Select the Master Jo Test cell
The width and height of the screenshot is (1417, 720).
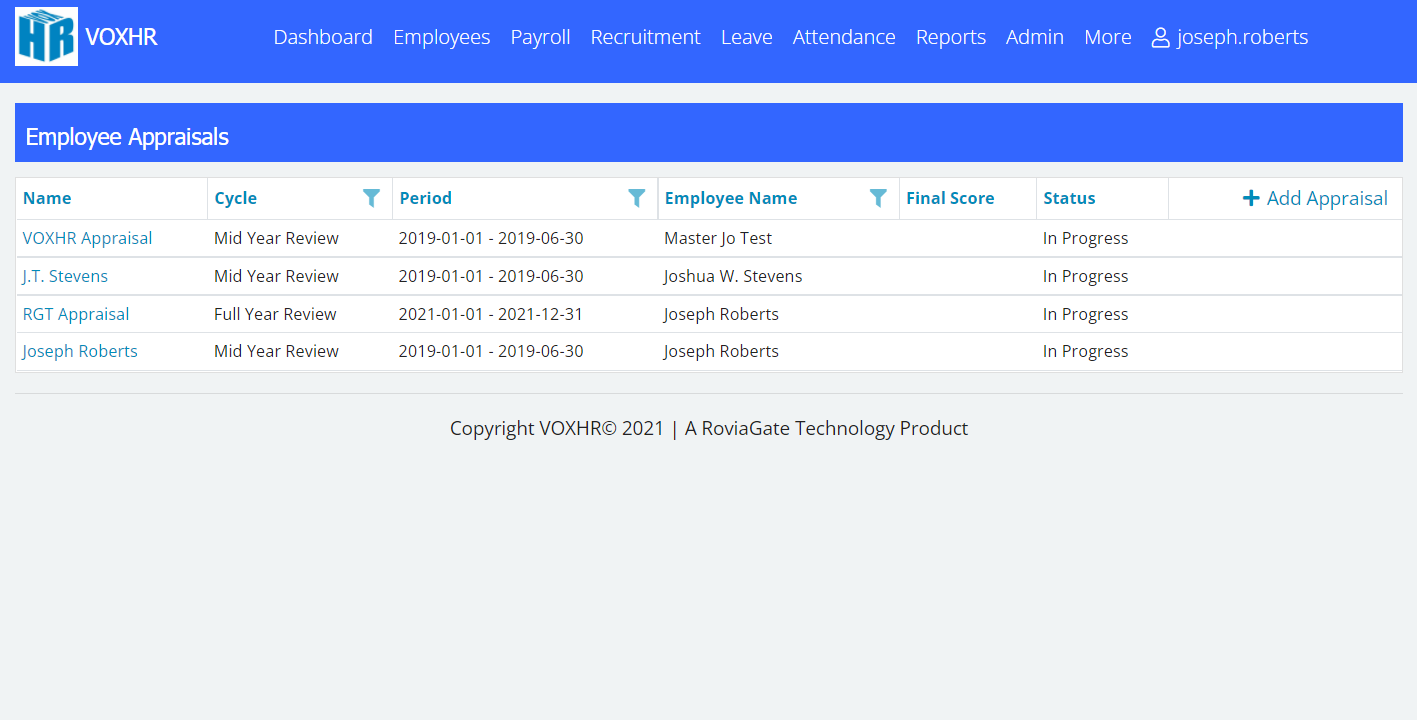718,238
